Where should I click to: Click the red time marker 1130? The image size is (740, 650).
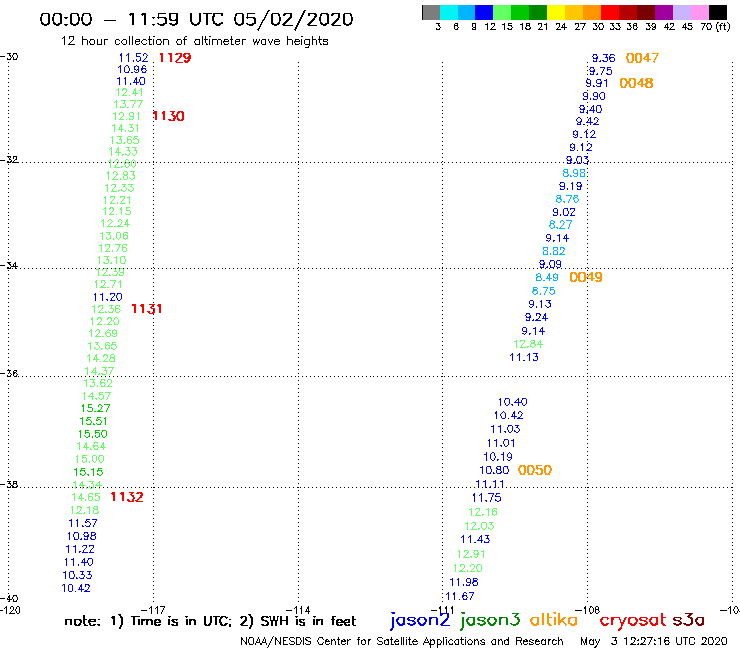[168, 116]
